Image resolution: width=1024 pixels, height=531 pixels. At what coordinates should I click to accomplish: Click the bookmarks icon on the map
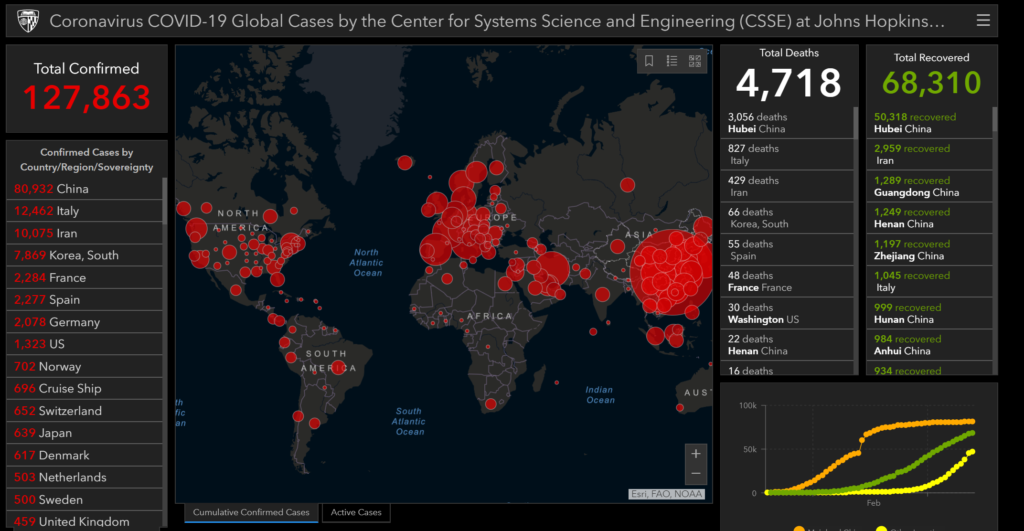(x=649, y=61)
